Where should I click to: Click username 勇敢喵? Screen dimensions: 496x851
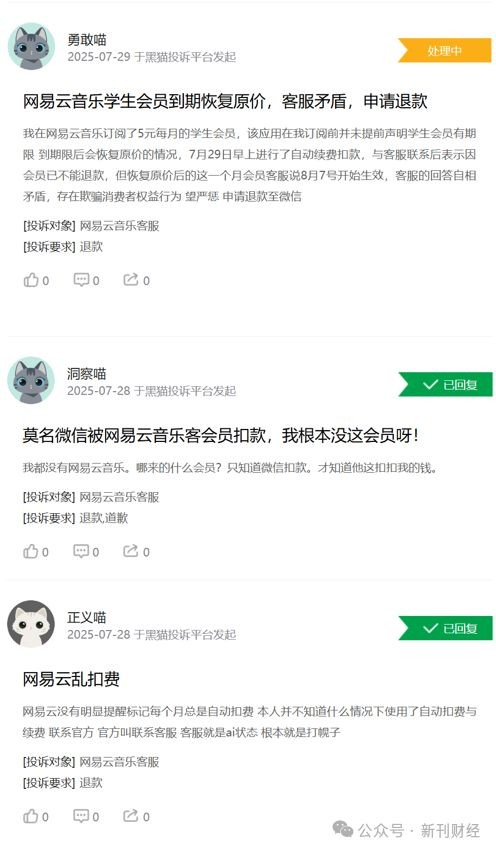87,39
